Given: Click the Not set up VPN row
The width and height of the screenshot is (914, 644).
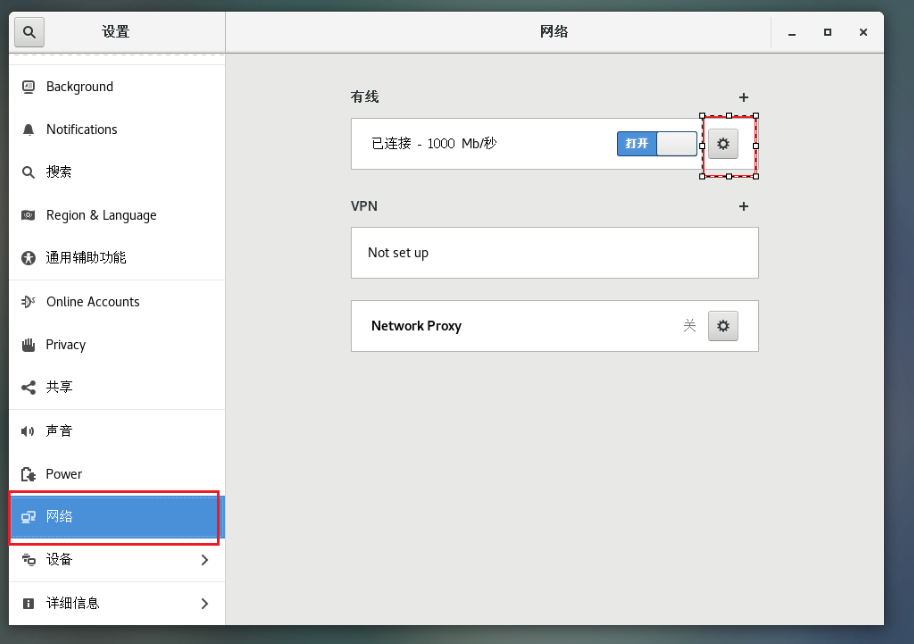Looking at the screenshot, I should click(554, 253).
